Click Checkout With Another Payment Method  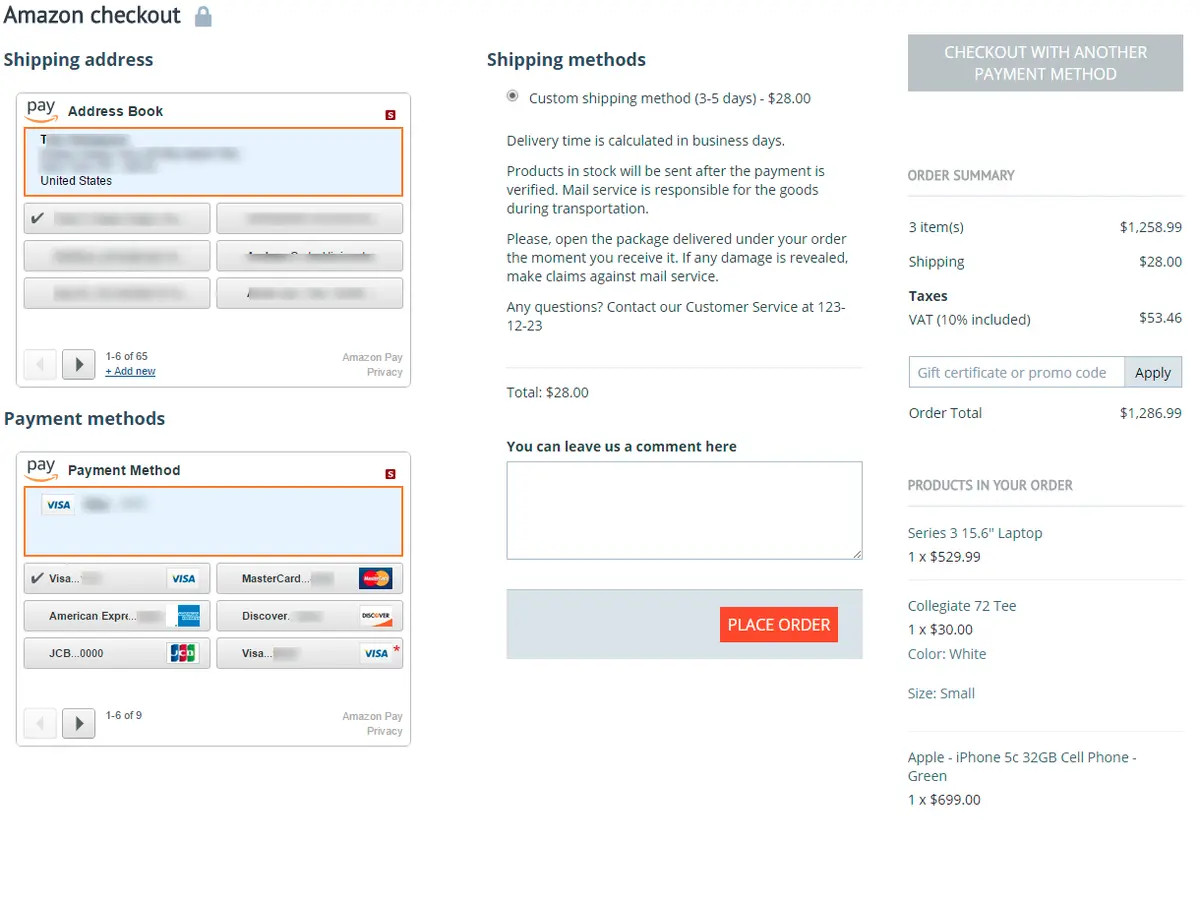[1045, 63]
